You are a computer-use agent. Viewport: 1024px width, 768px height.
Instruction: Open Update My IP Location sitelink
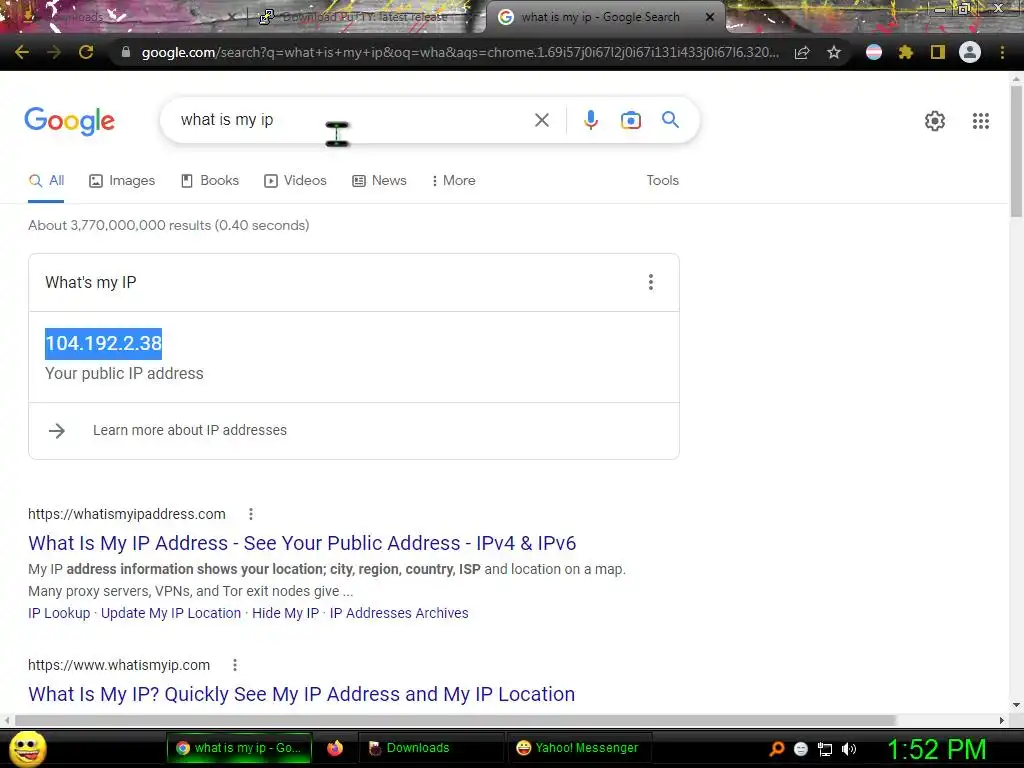coord(170,613)
